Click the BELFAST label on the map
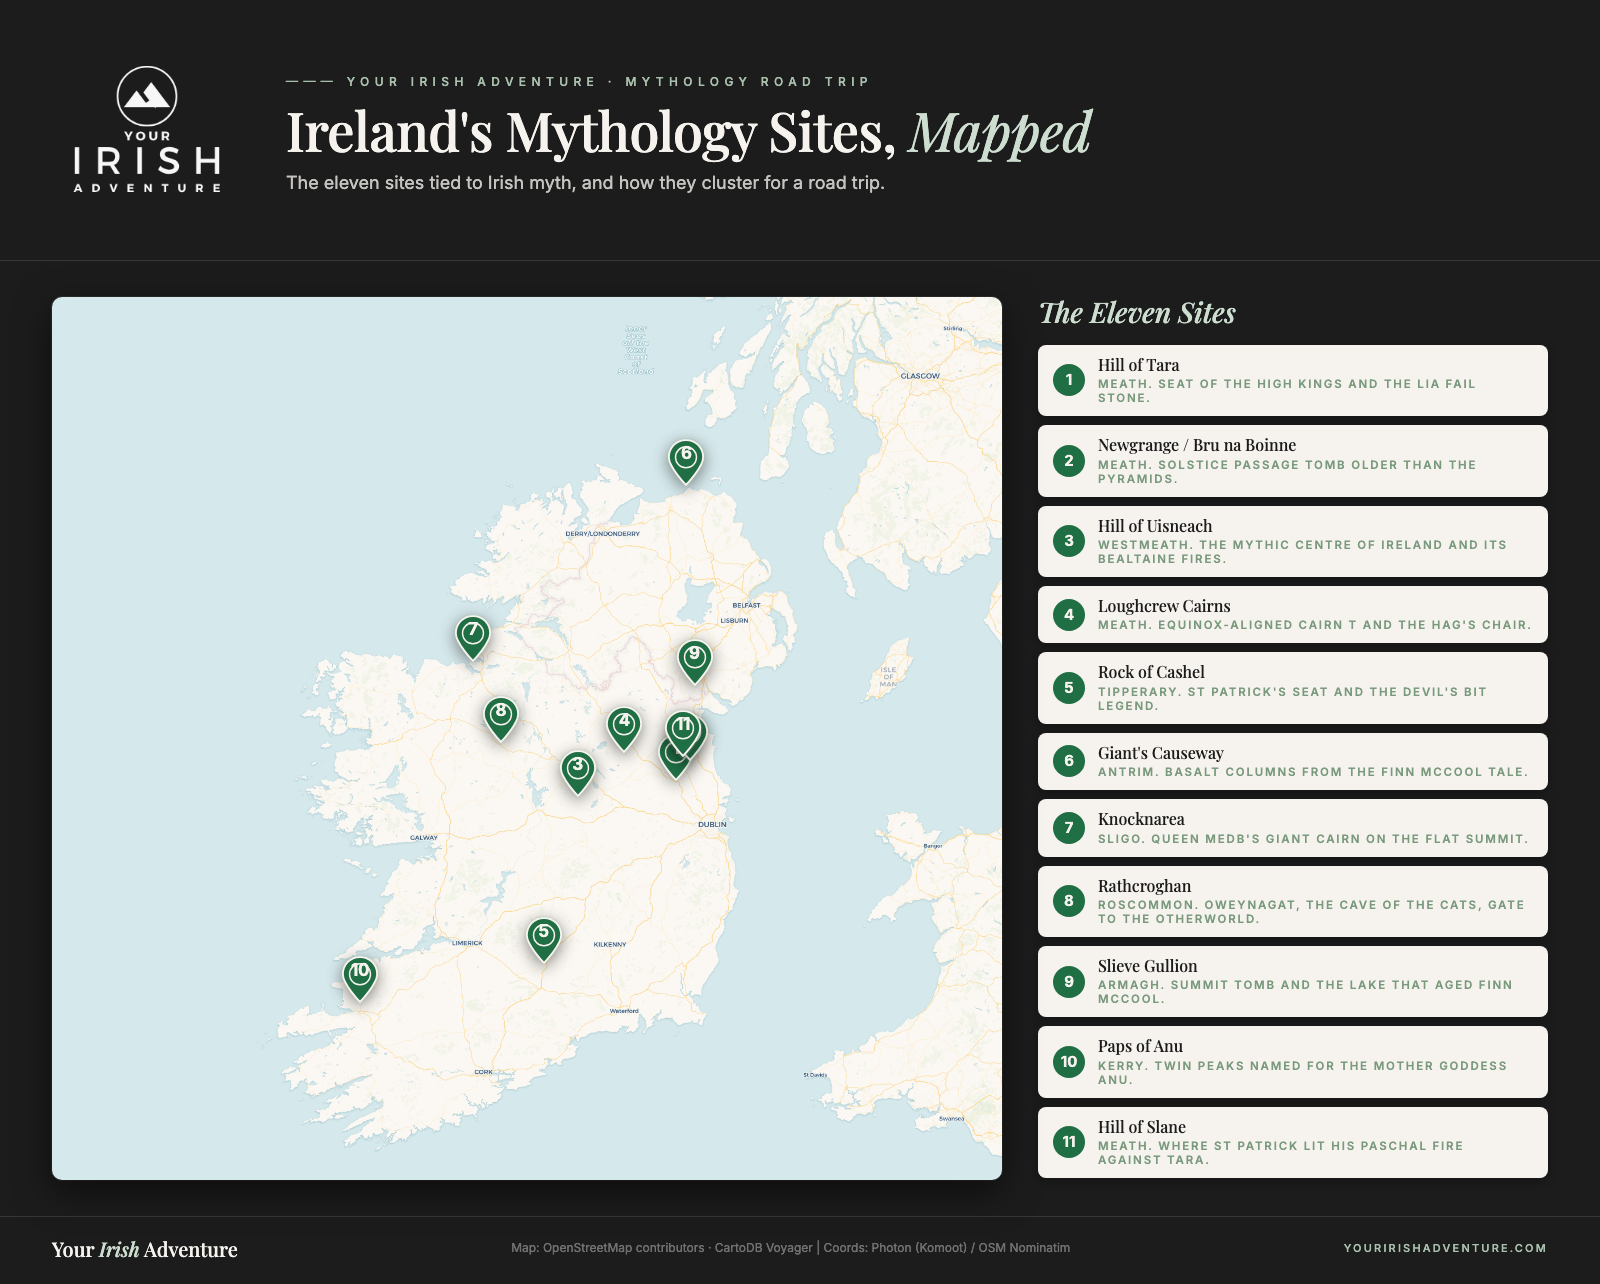This screenshot has width=1600, height=1284. pyautogui.click(x=746, y=605)
